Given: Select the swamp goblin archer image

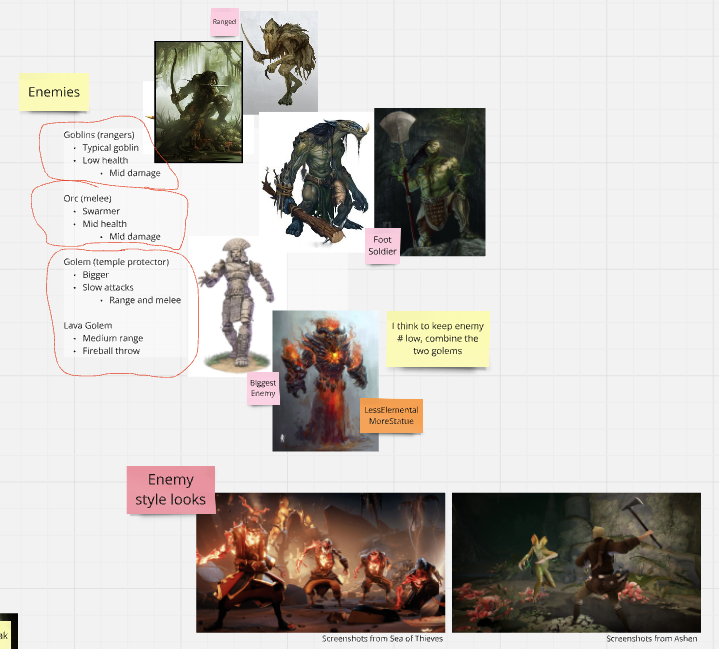Looking at the screenshot, I should [x=198, y=102].
